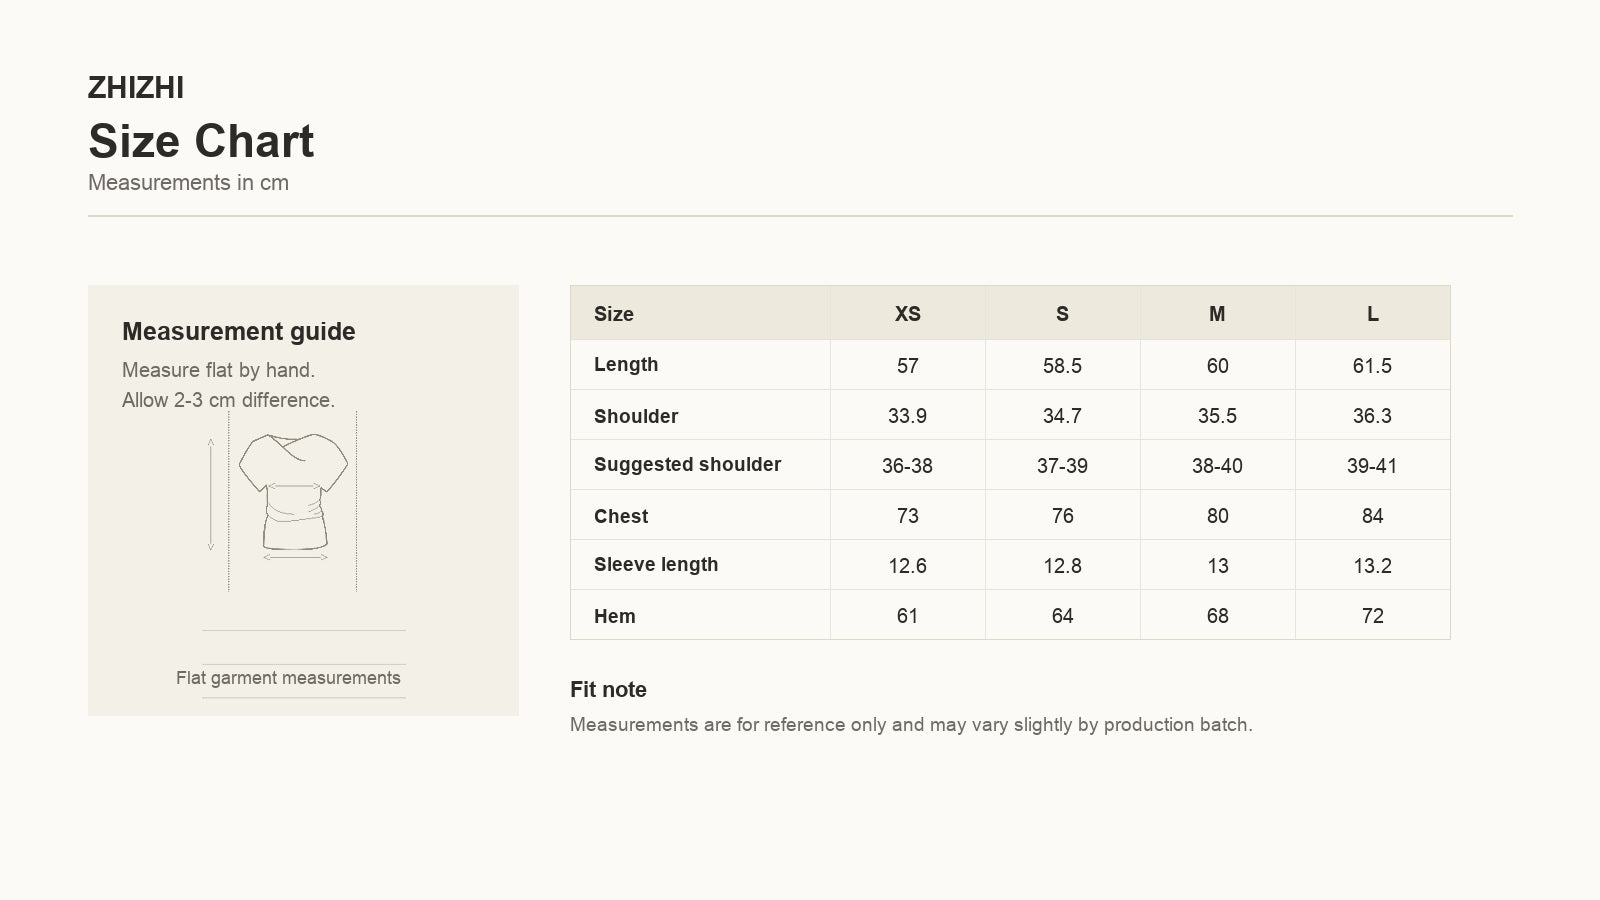Image resolution: width=1600 pixels, height=900 pixels.
Task: Click the Hem value 72 for L
Action: pos(1373,616)
